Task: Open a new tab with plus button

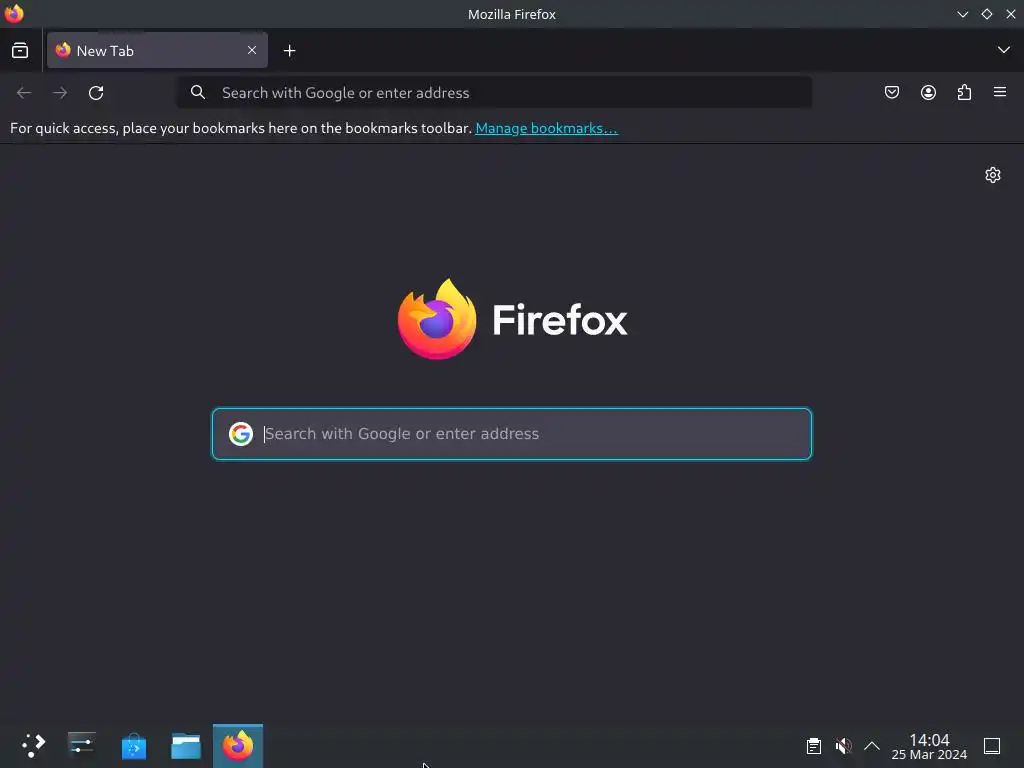Action: [289, 50]
